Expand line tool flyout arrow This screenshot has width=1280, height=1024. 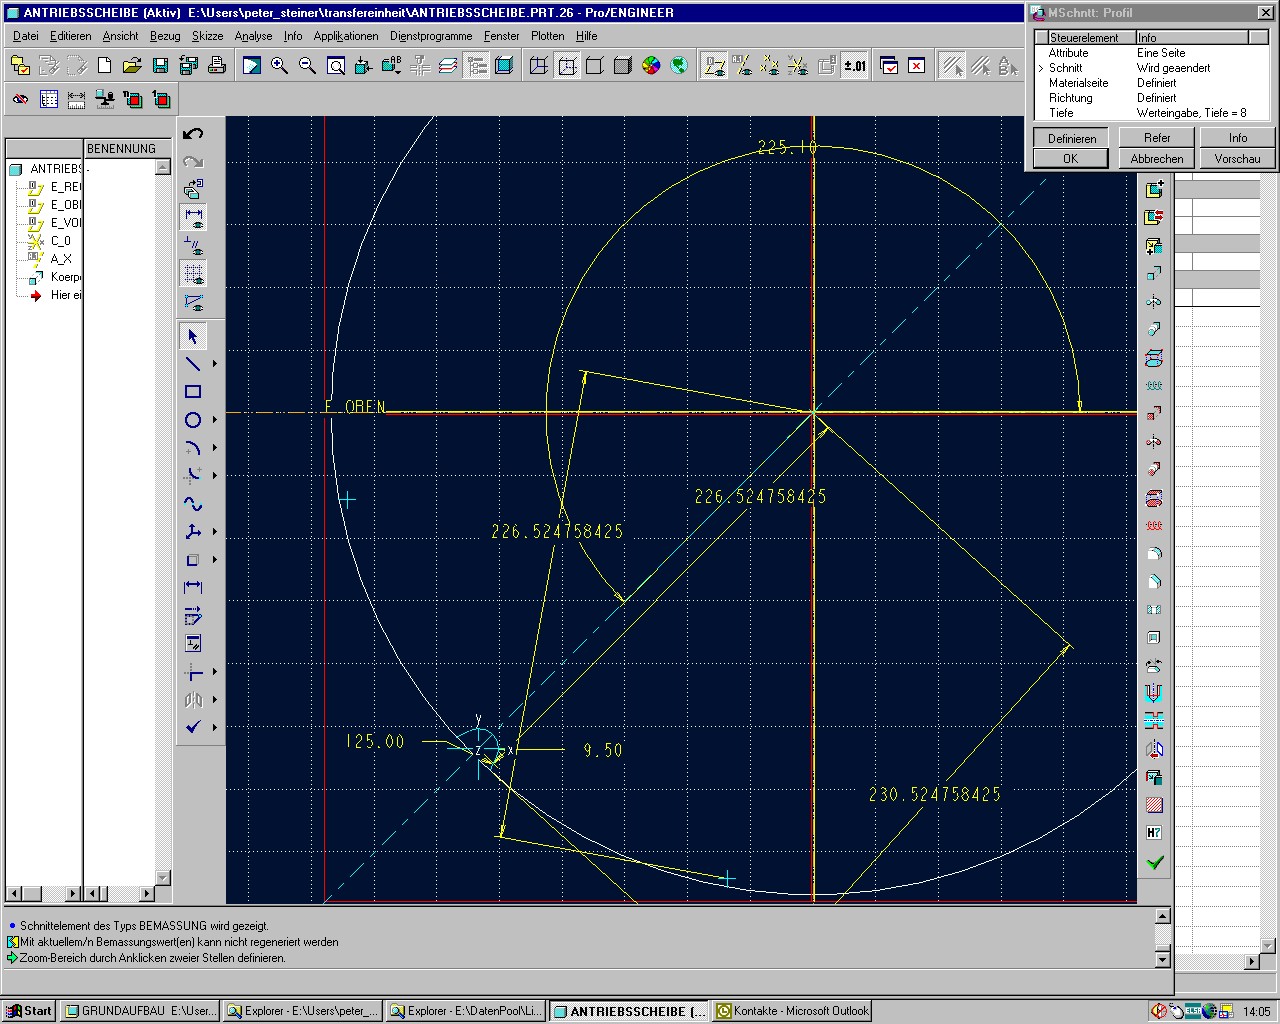click(214, 364)
